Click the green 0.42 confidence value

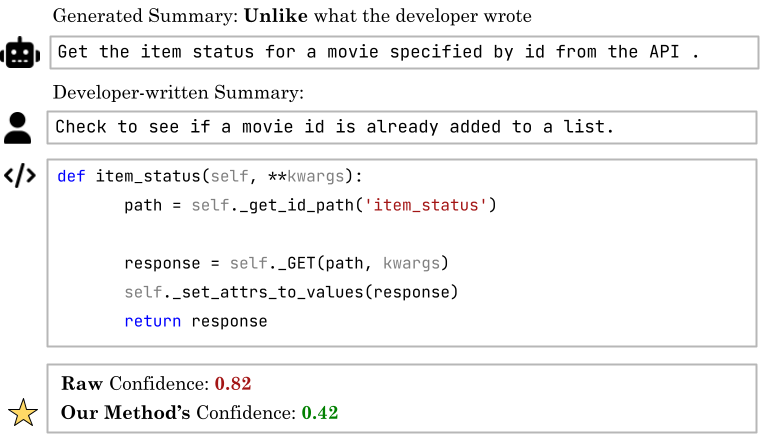(319, 412)
